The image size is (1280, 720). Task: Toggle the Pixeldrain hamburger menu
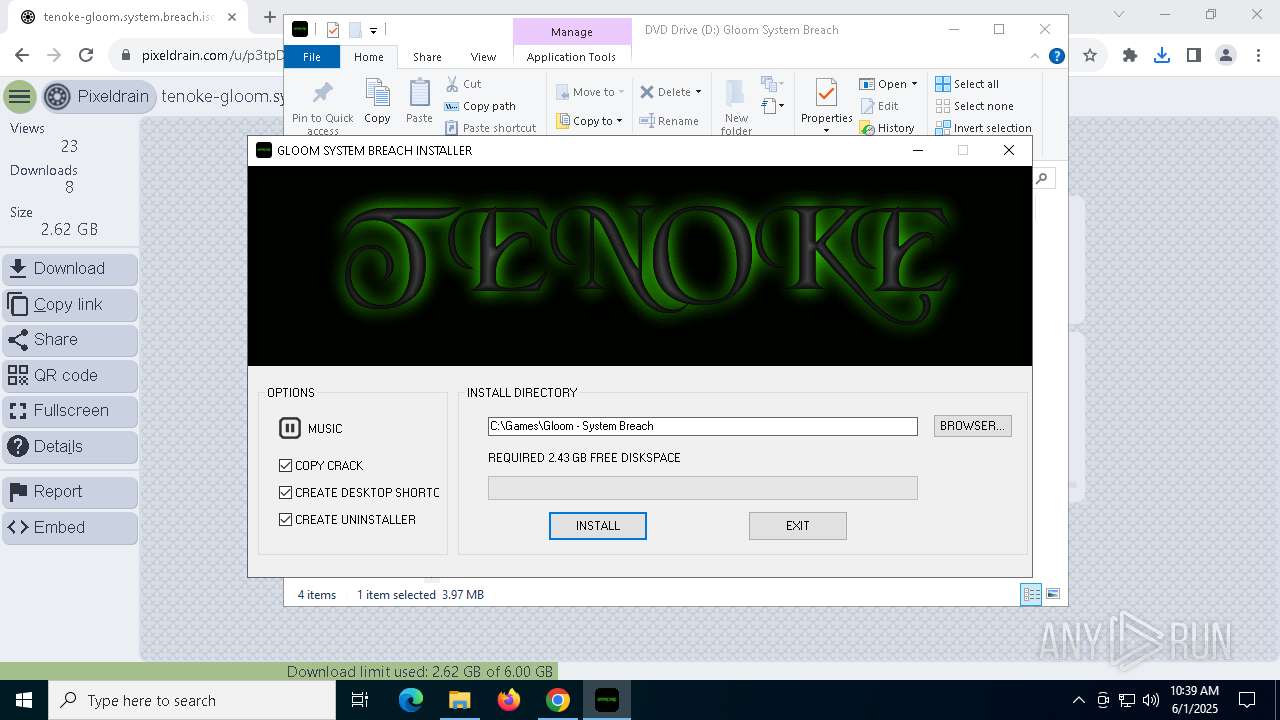19,97
